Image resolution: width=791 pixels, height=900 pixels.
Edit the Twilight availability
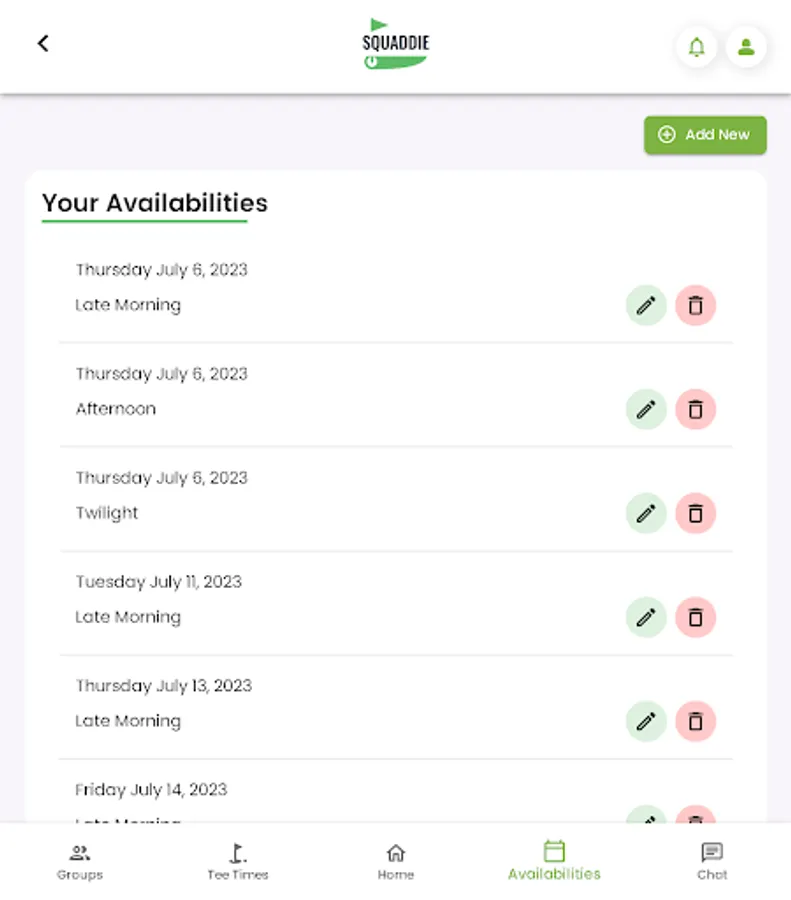(646, 513)
